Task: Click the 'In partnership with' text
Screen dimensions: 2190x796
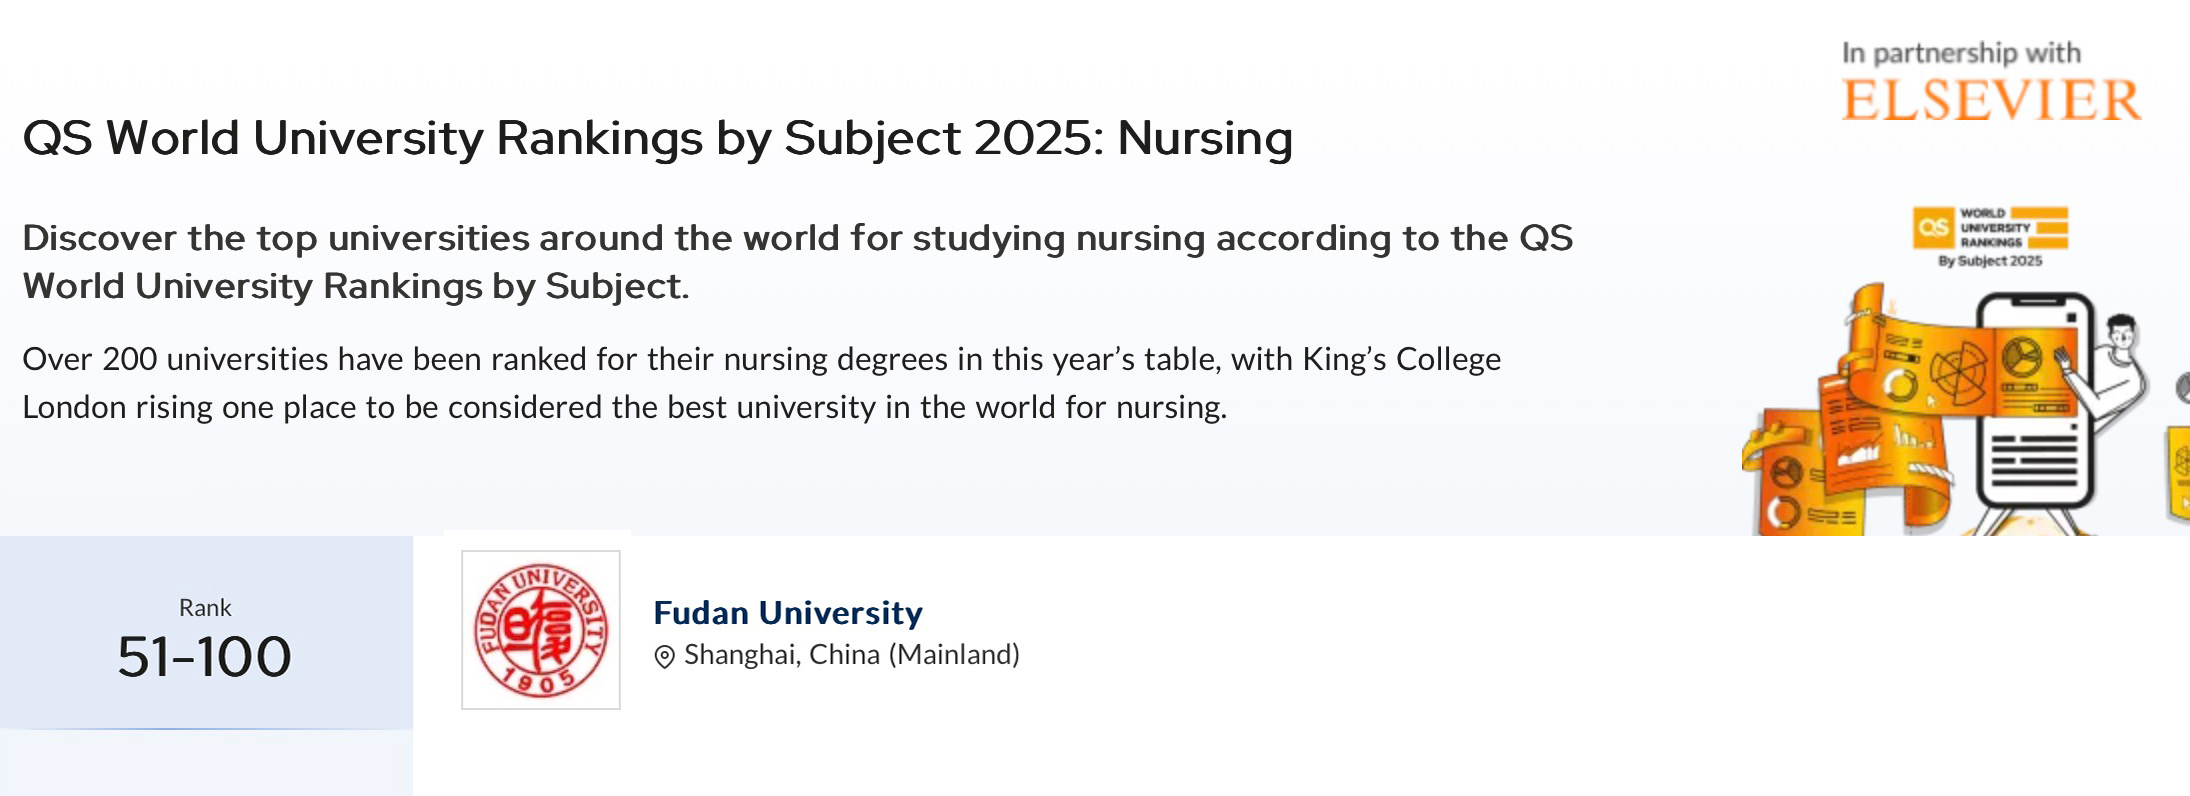Action: coord(1961,52)
